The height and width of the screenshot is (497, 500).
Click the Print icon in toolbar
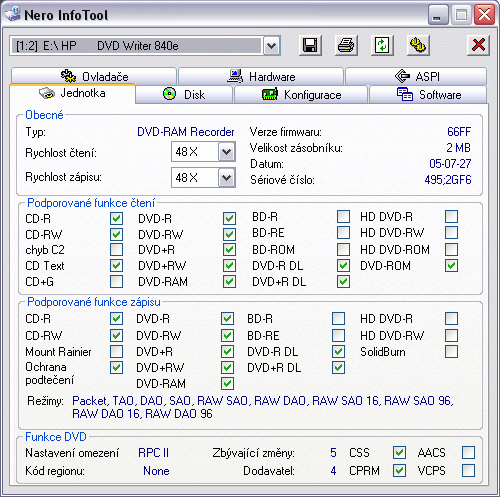click(x=346, y=45)
